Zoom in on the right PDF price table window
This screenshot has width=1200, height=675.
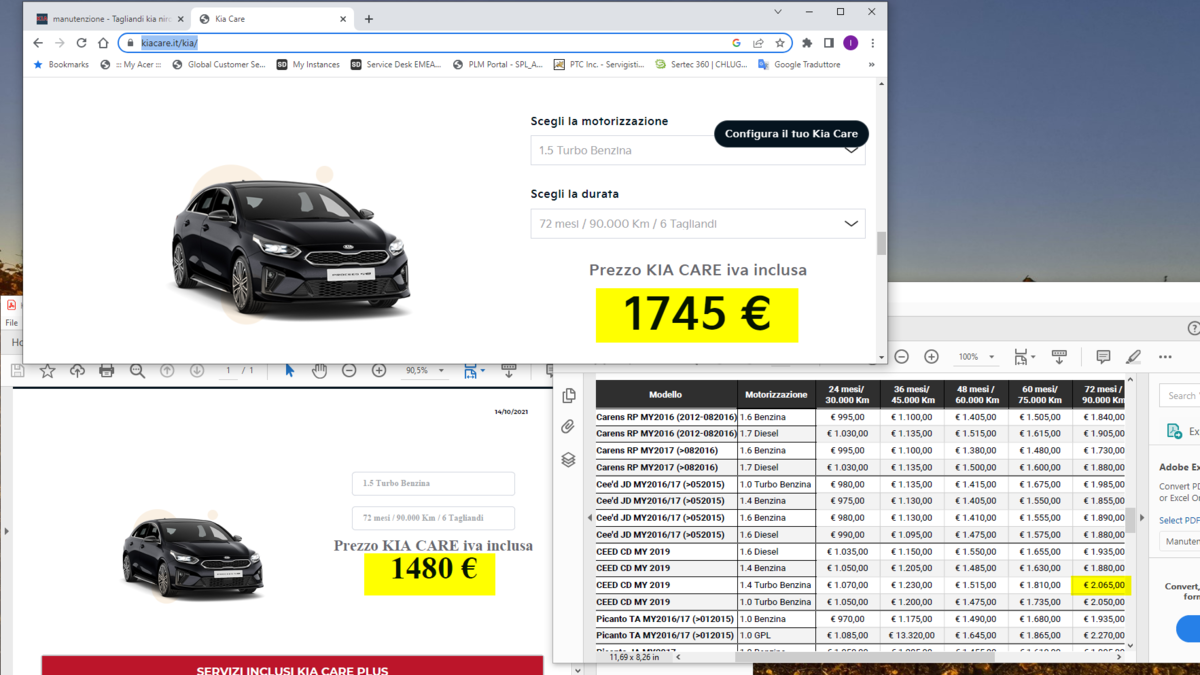931,357
